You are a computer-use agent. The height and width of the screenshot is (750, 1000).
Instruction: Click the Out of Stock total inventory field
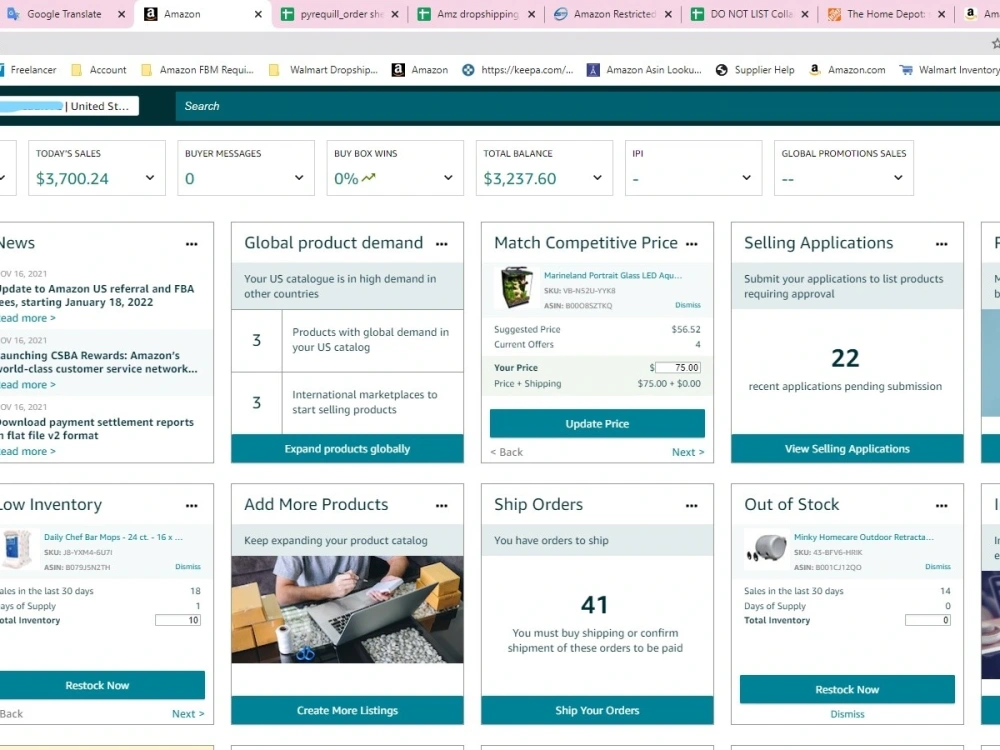pyautogui.click(x=928, y=620)
